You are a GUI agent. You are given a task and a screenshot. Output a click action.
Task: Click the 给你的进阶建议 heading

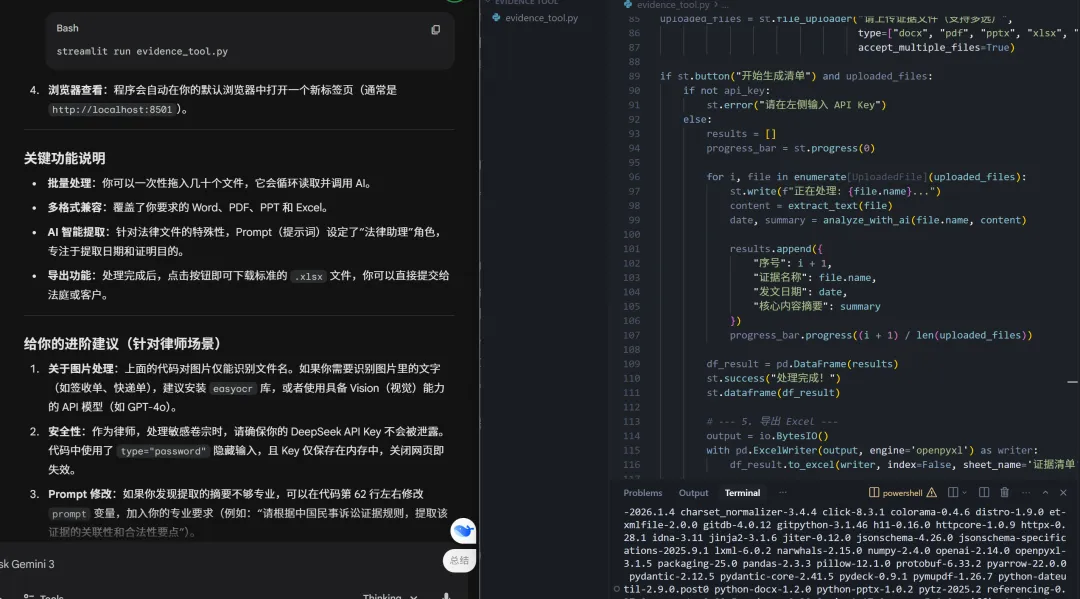point(123,344)
